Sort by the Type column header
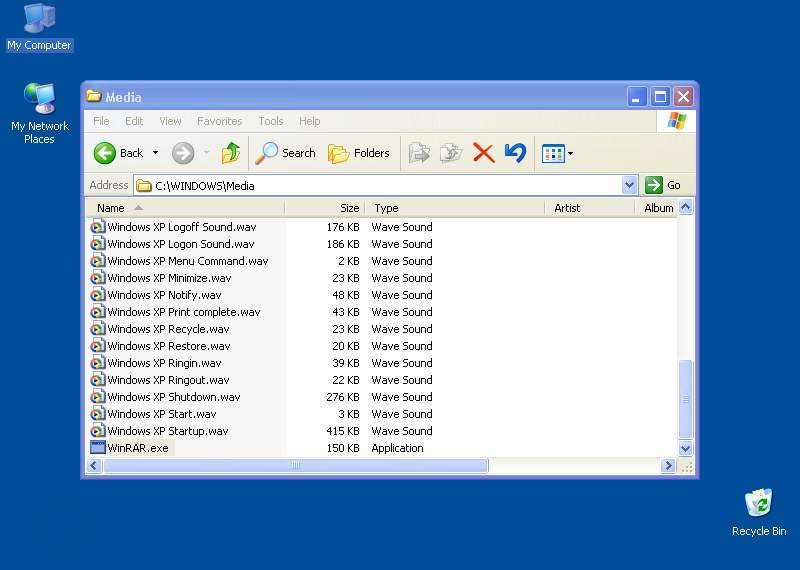800x570 pixels. (455, 208)
